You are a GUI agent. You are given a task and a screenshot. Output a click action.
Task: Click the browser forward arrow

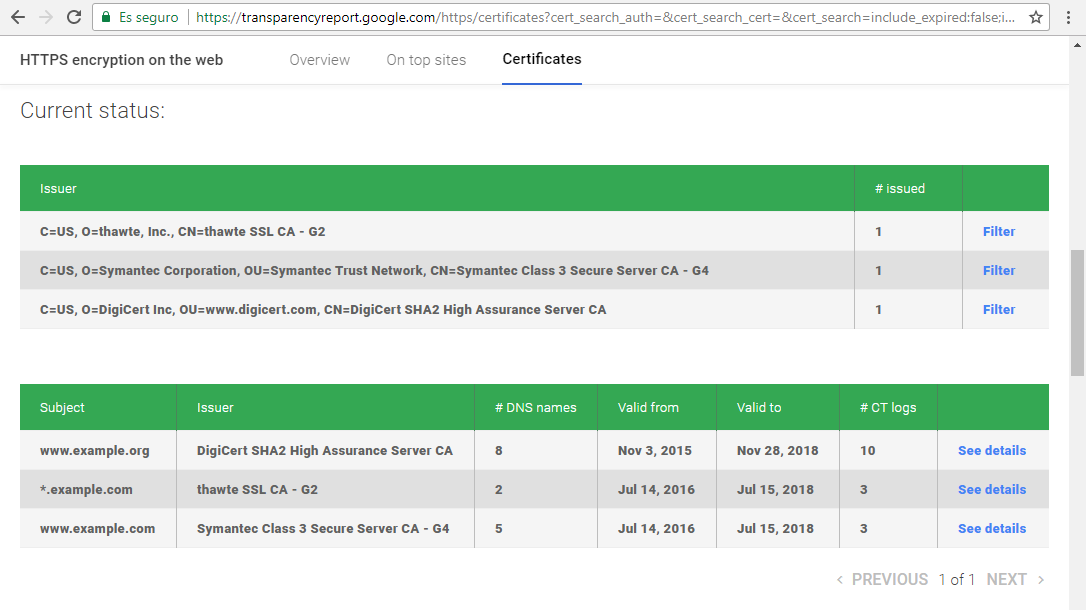pyautogui.click(x=46, y=17)
